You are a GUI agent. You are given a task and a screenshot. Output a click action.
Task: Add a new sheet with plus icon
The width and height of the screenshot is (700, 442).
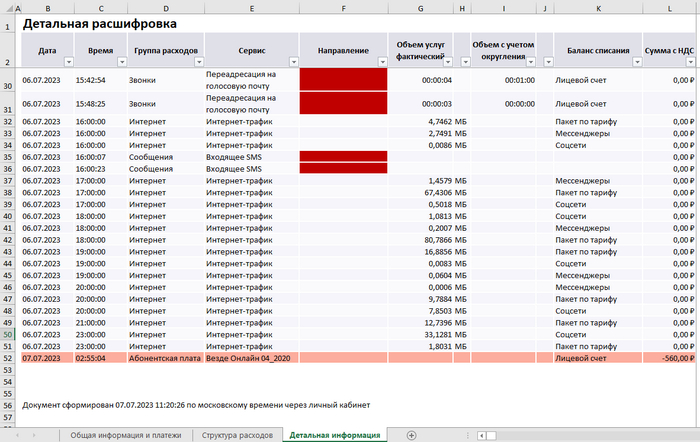(412, 435)
